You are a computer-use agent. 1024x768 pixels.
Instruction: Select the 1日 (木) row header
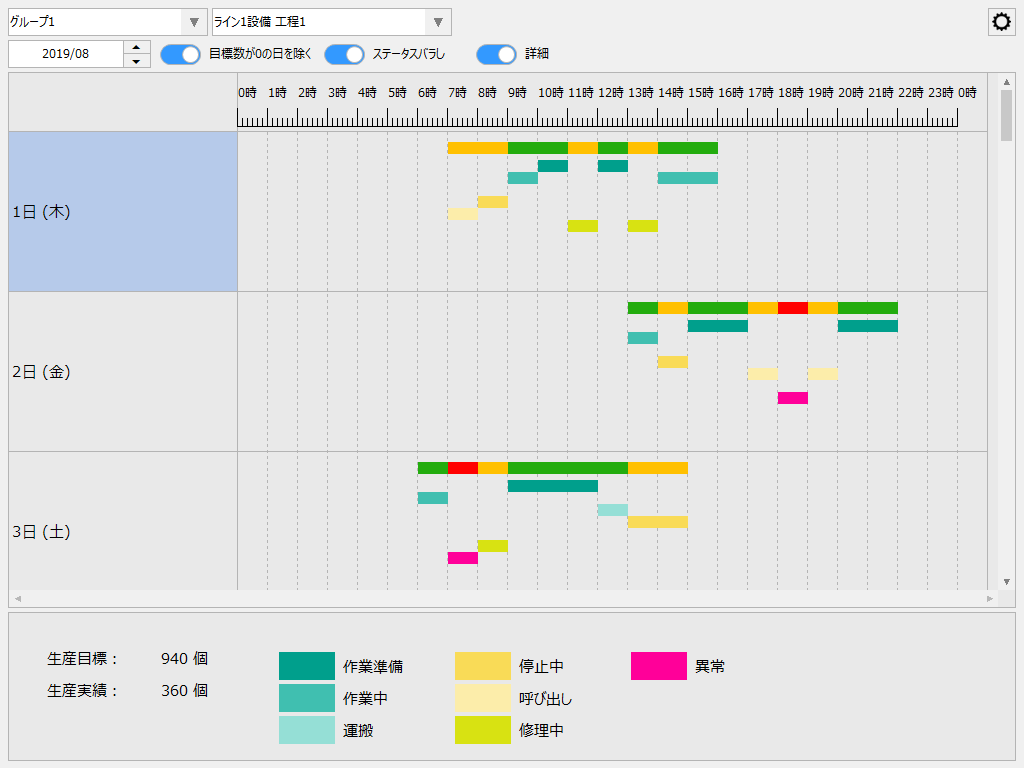point(122,211)
